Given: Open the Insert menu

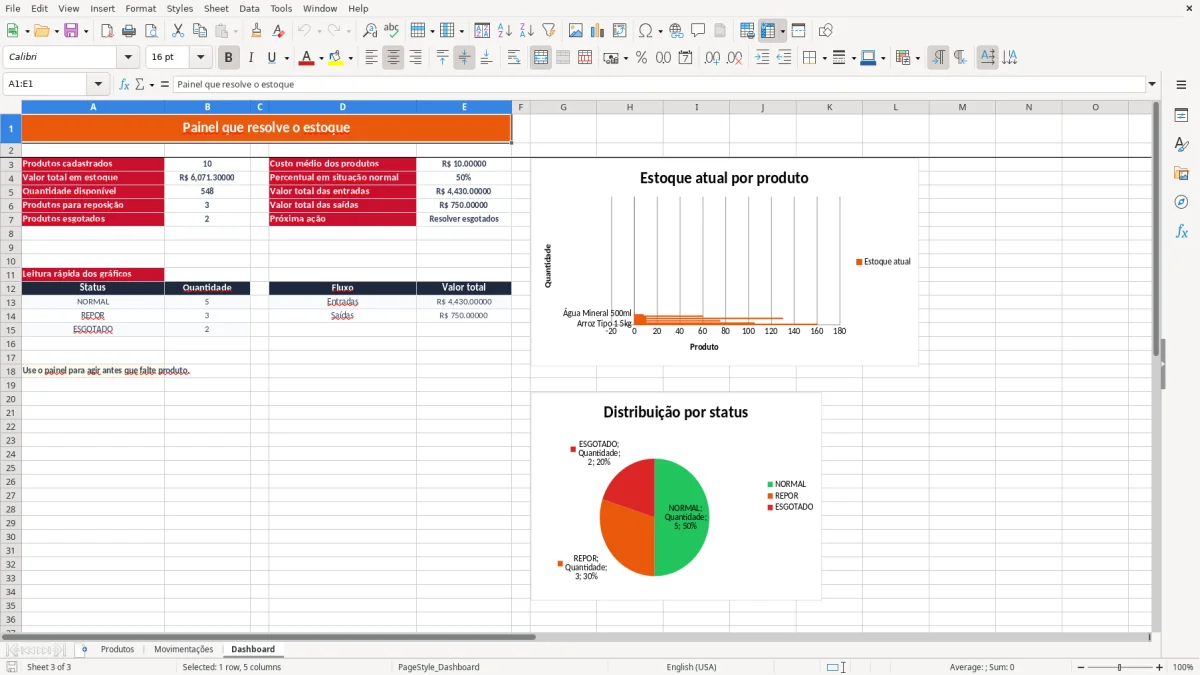Looking at the screenshot, I should pos(102,8).
